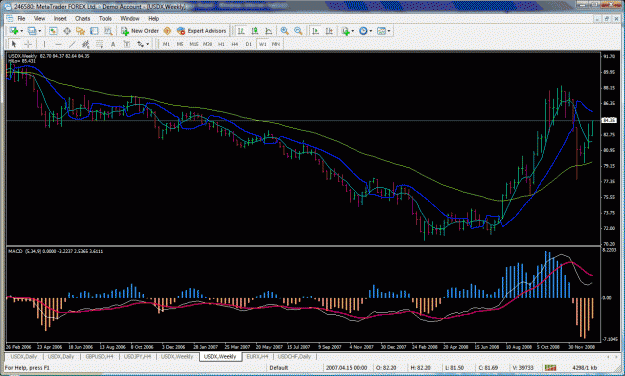Switch timeframe to H4
This screenshot has height=376, width=625.
tap(235, 44)
